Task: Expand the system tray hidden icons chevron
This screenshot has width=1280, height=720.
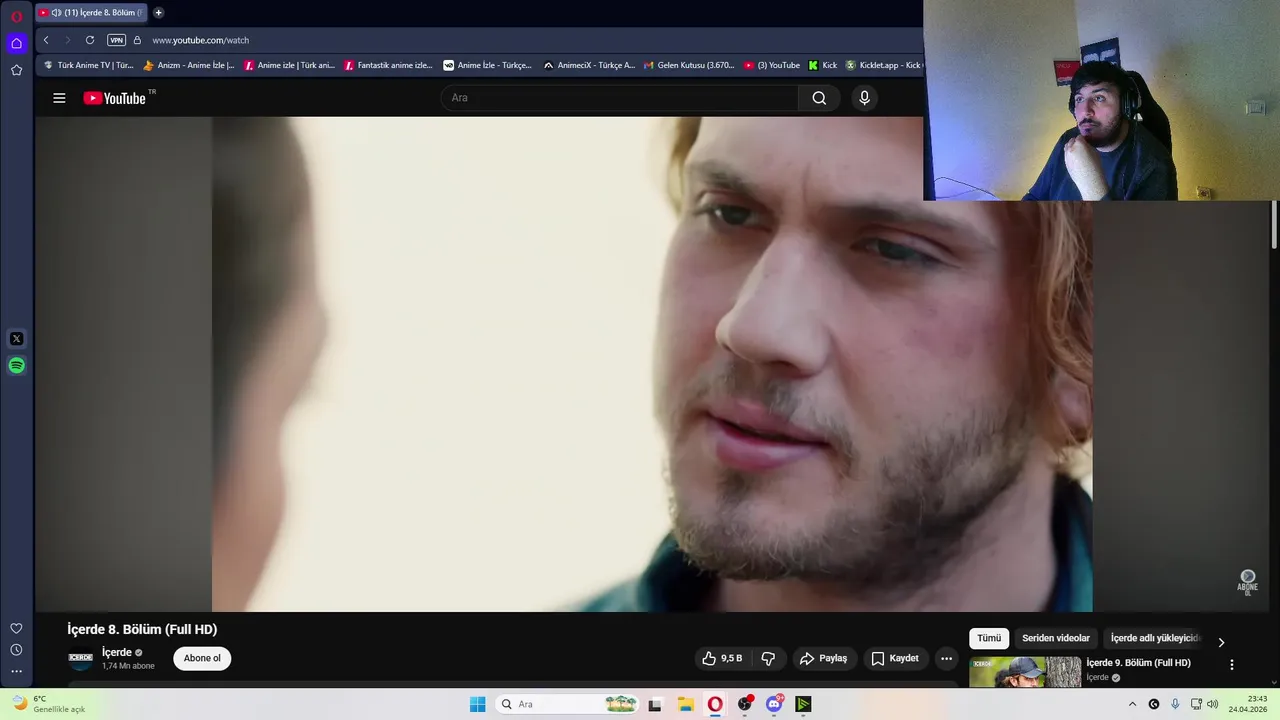Action: [1132, 704]
